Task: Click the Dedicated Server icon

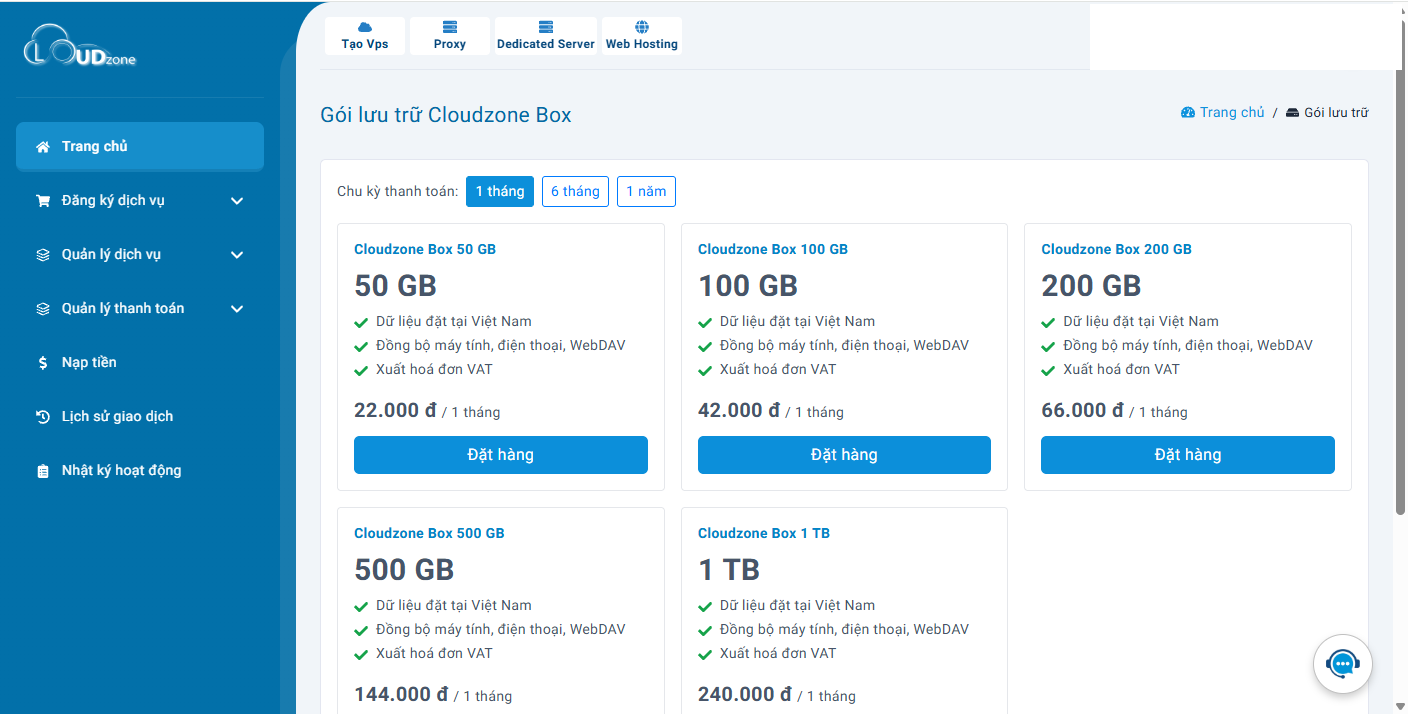Action: (546, 27)
